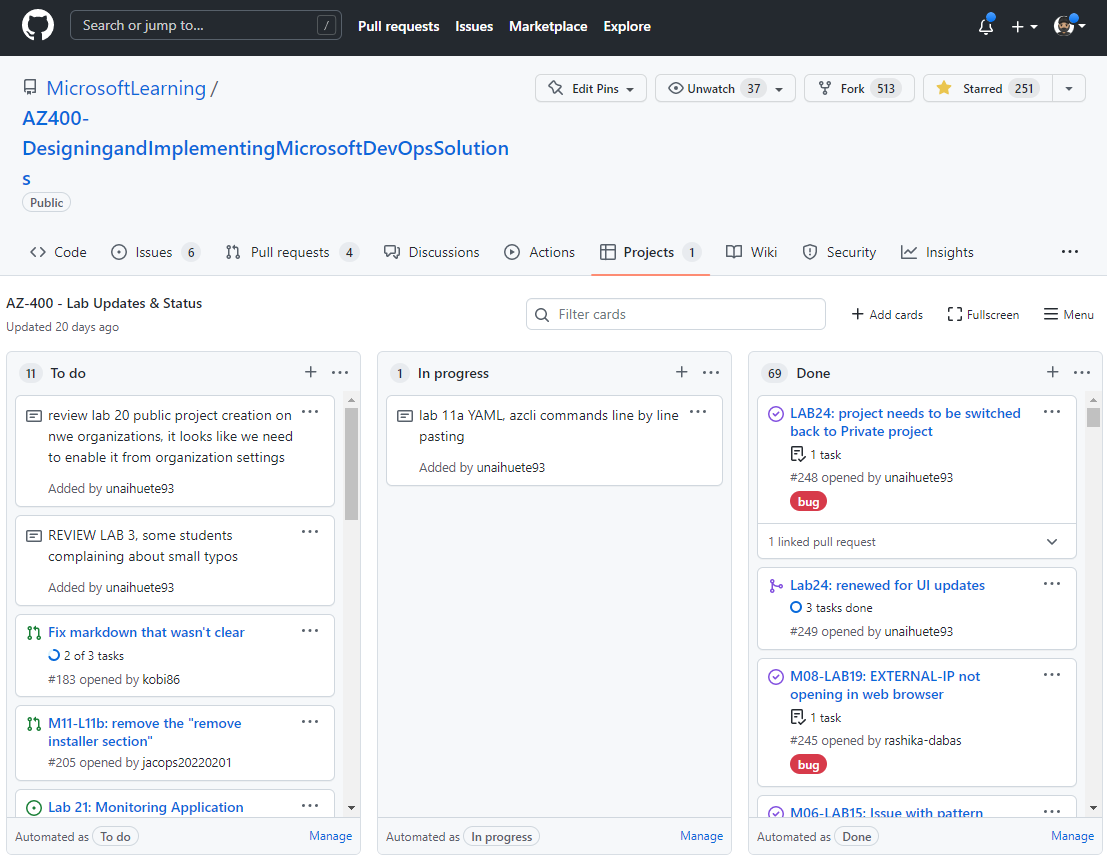Open options for M08-LAB19 card
This screenshot has width=1107, height=859.
(x=1052, y=675)
